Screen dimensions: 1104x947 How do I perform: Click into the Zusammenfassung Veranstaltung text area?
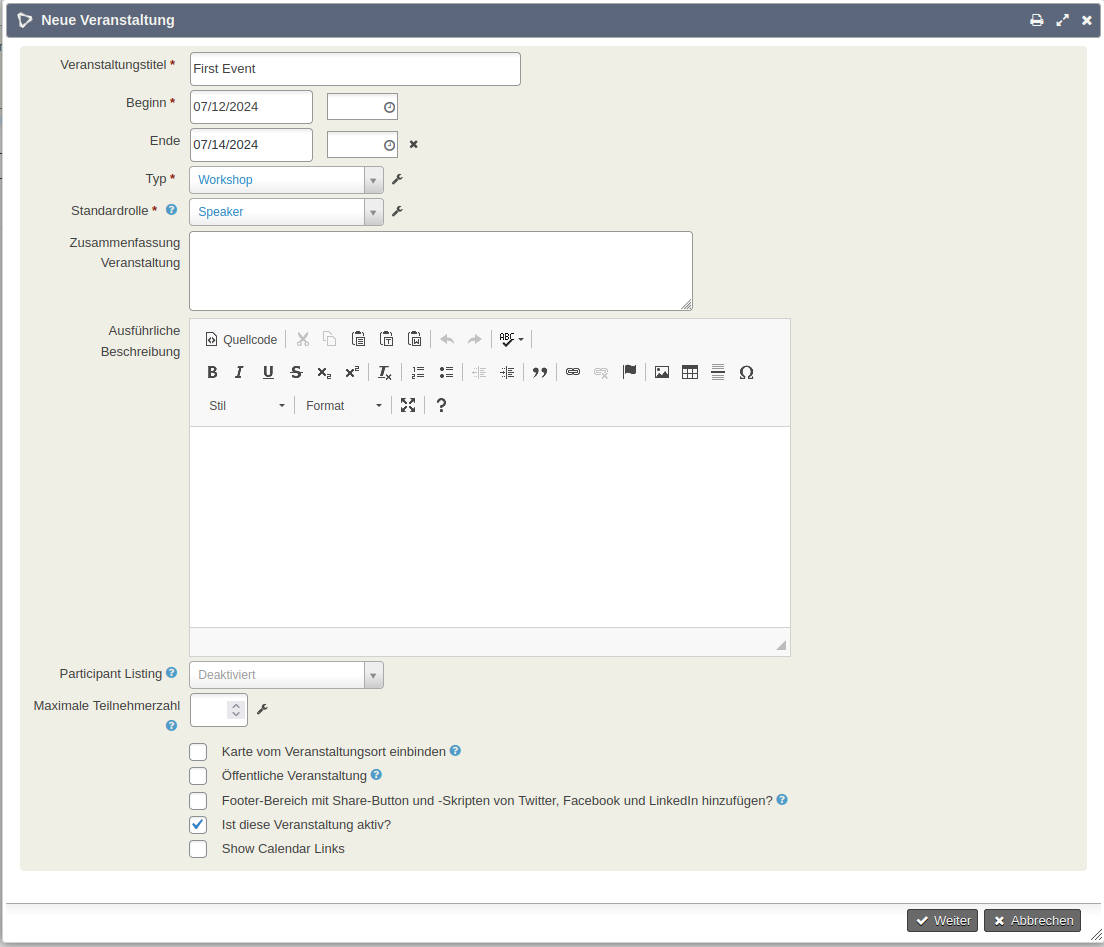(x=440, y=270)
